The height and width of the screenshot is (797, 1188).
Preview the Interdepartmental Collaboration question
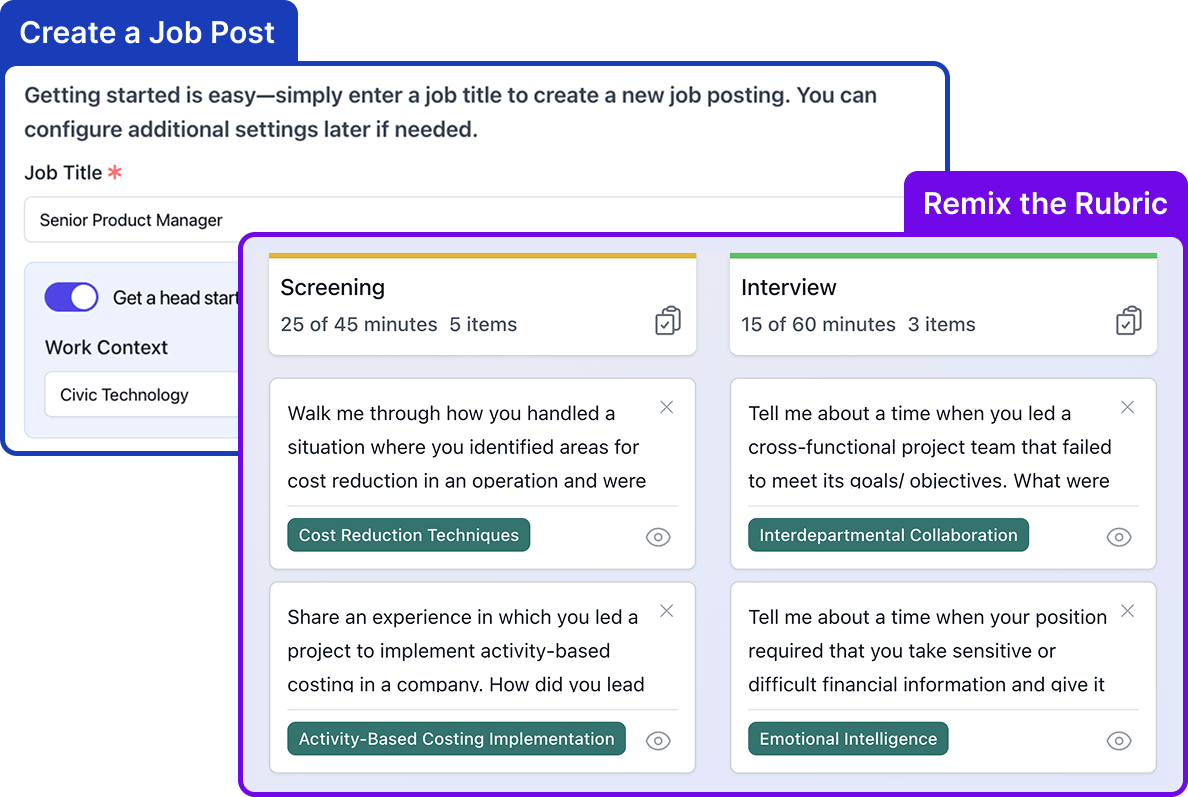1118,537
